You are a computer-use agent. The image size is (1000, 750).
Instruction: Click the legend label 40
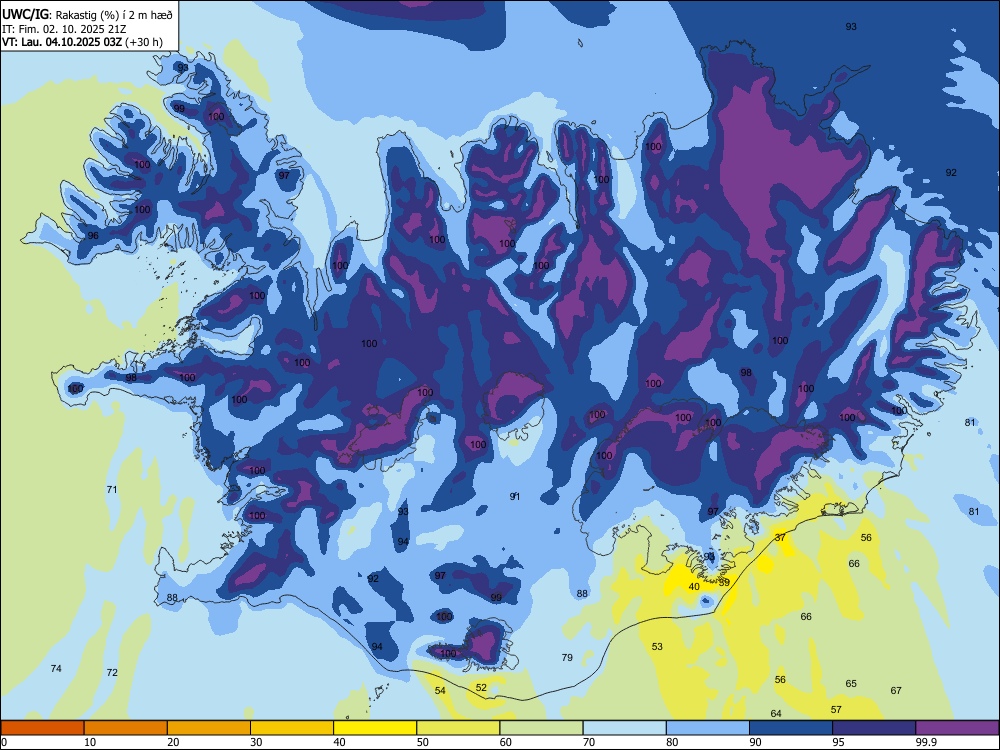[x=339, y=742]
